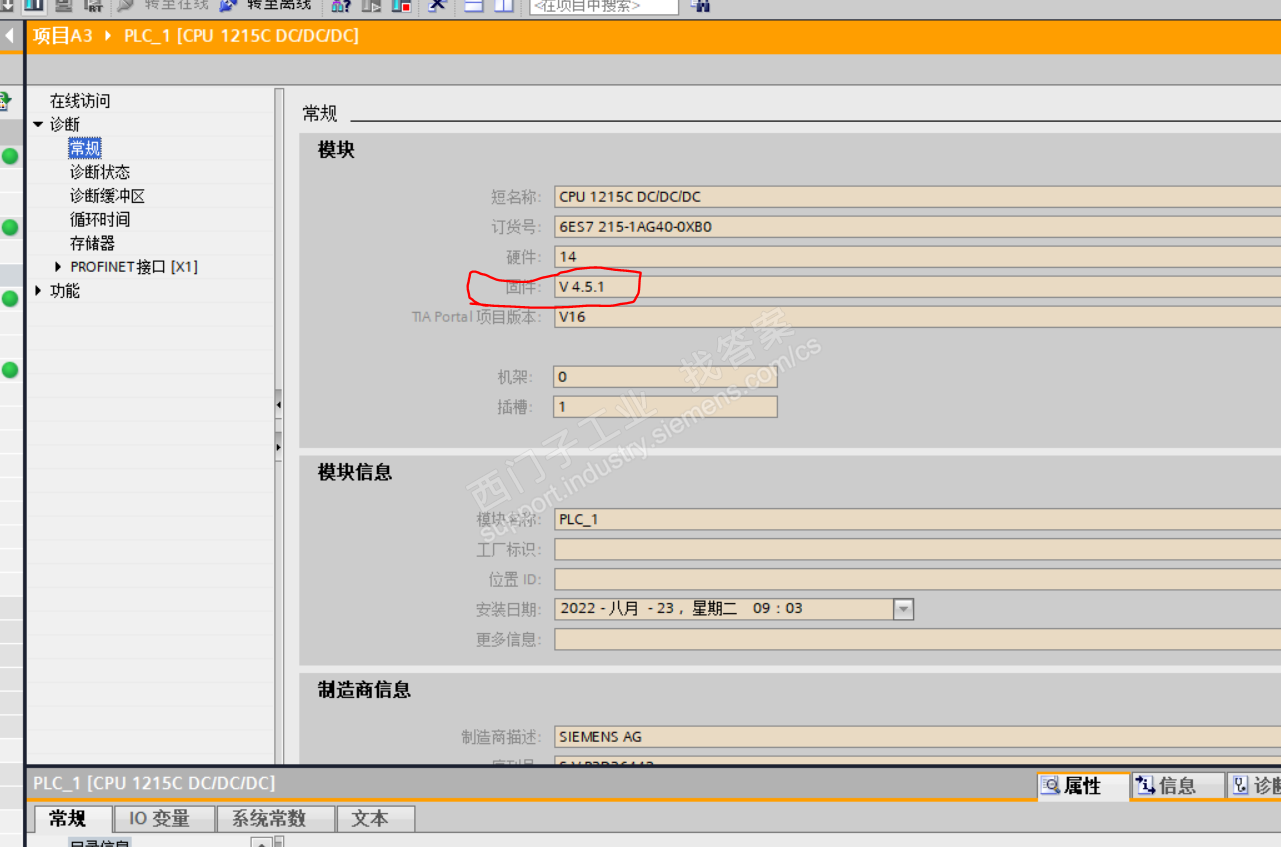The image size is (1281, 847).
Task: Click the empty 更多信息 field
Action: [x=917, y=639]
